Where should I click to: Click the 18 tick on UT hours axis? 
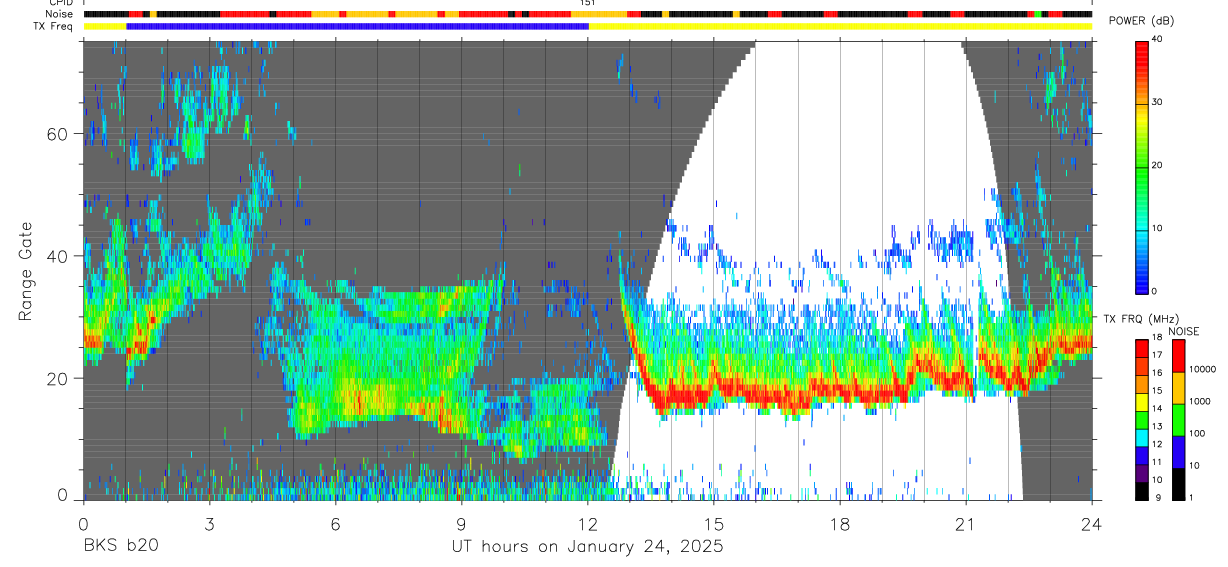(x=840, y=523)
